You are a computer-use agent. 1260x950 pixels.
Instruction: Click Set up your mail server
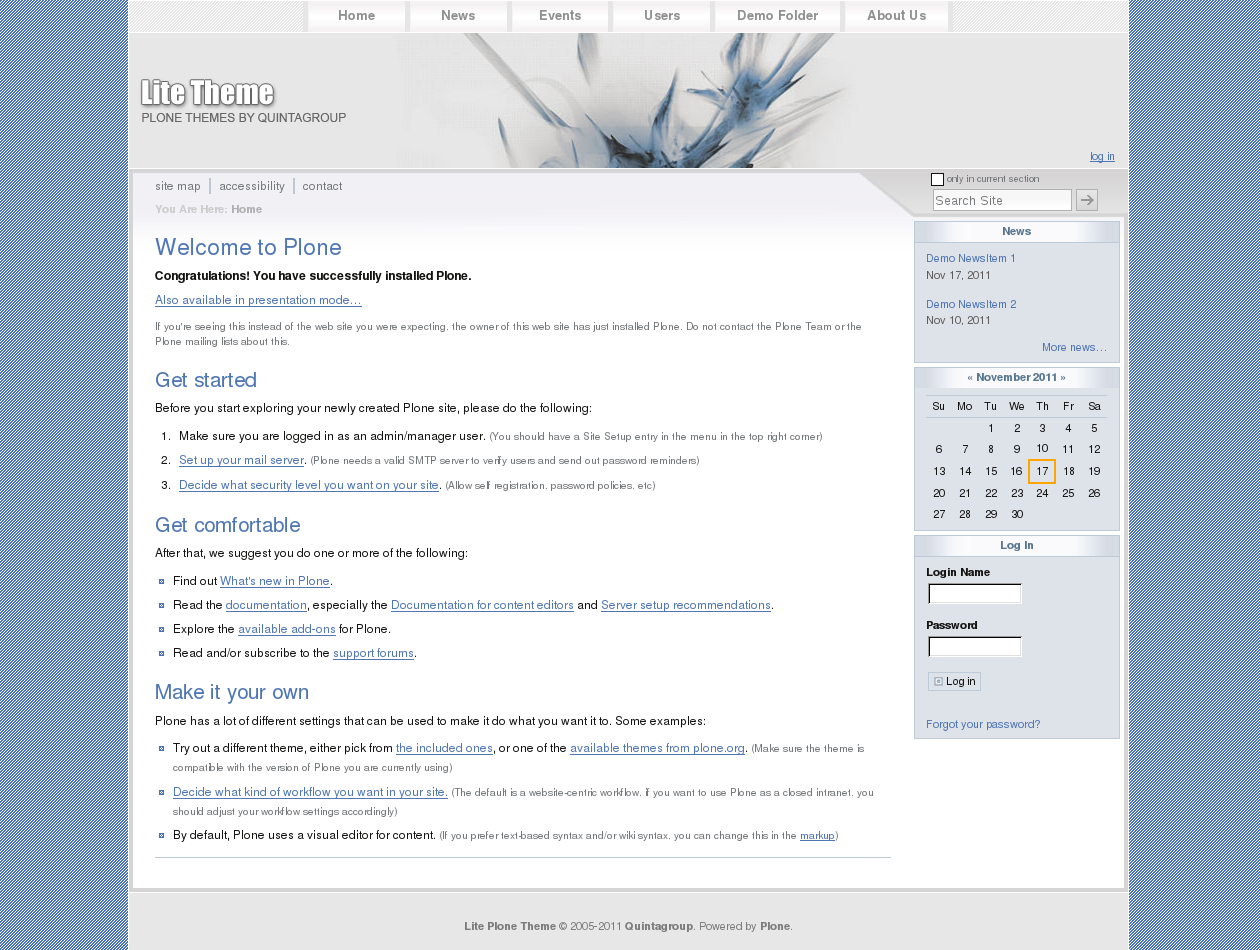pos(241,460)
